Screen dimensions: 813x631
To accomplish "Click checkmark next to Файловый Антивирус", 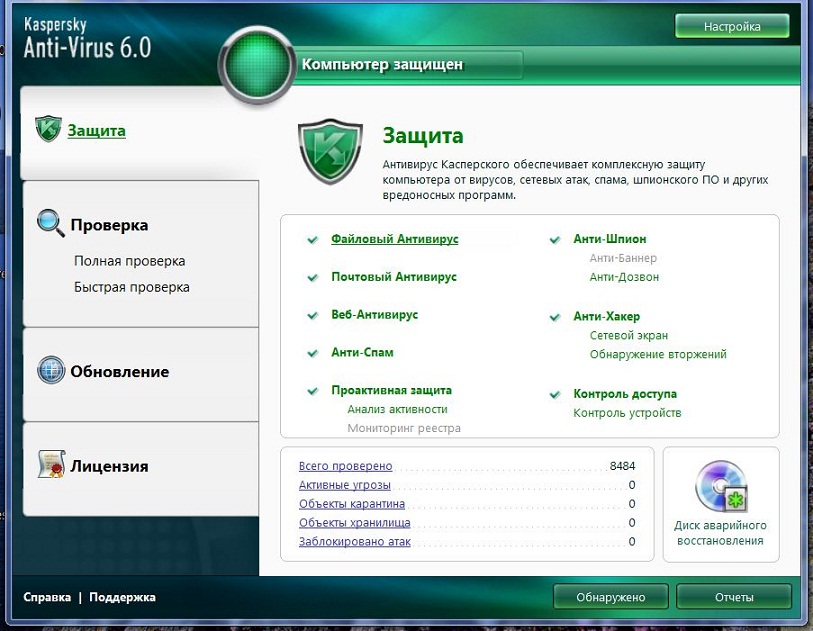I will (313, 240).
